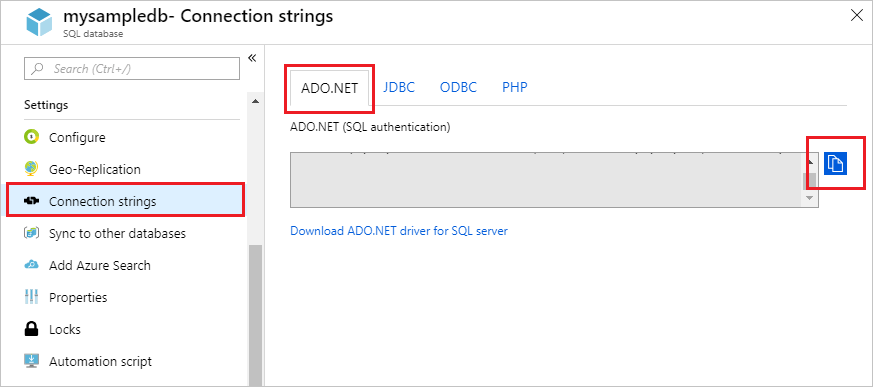Download ADO.NET driver for SQL server

pyautogui.click(x=399, y=231)
